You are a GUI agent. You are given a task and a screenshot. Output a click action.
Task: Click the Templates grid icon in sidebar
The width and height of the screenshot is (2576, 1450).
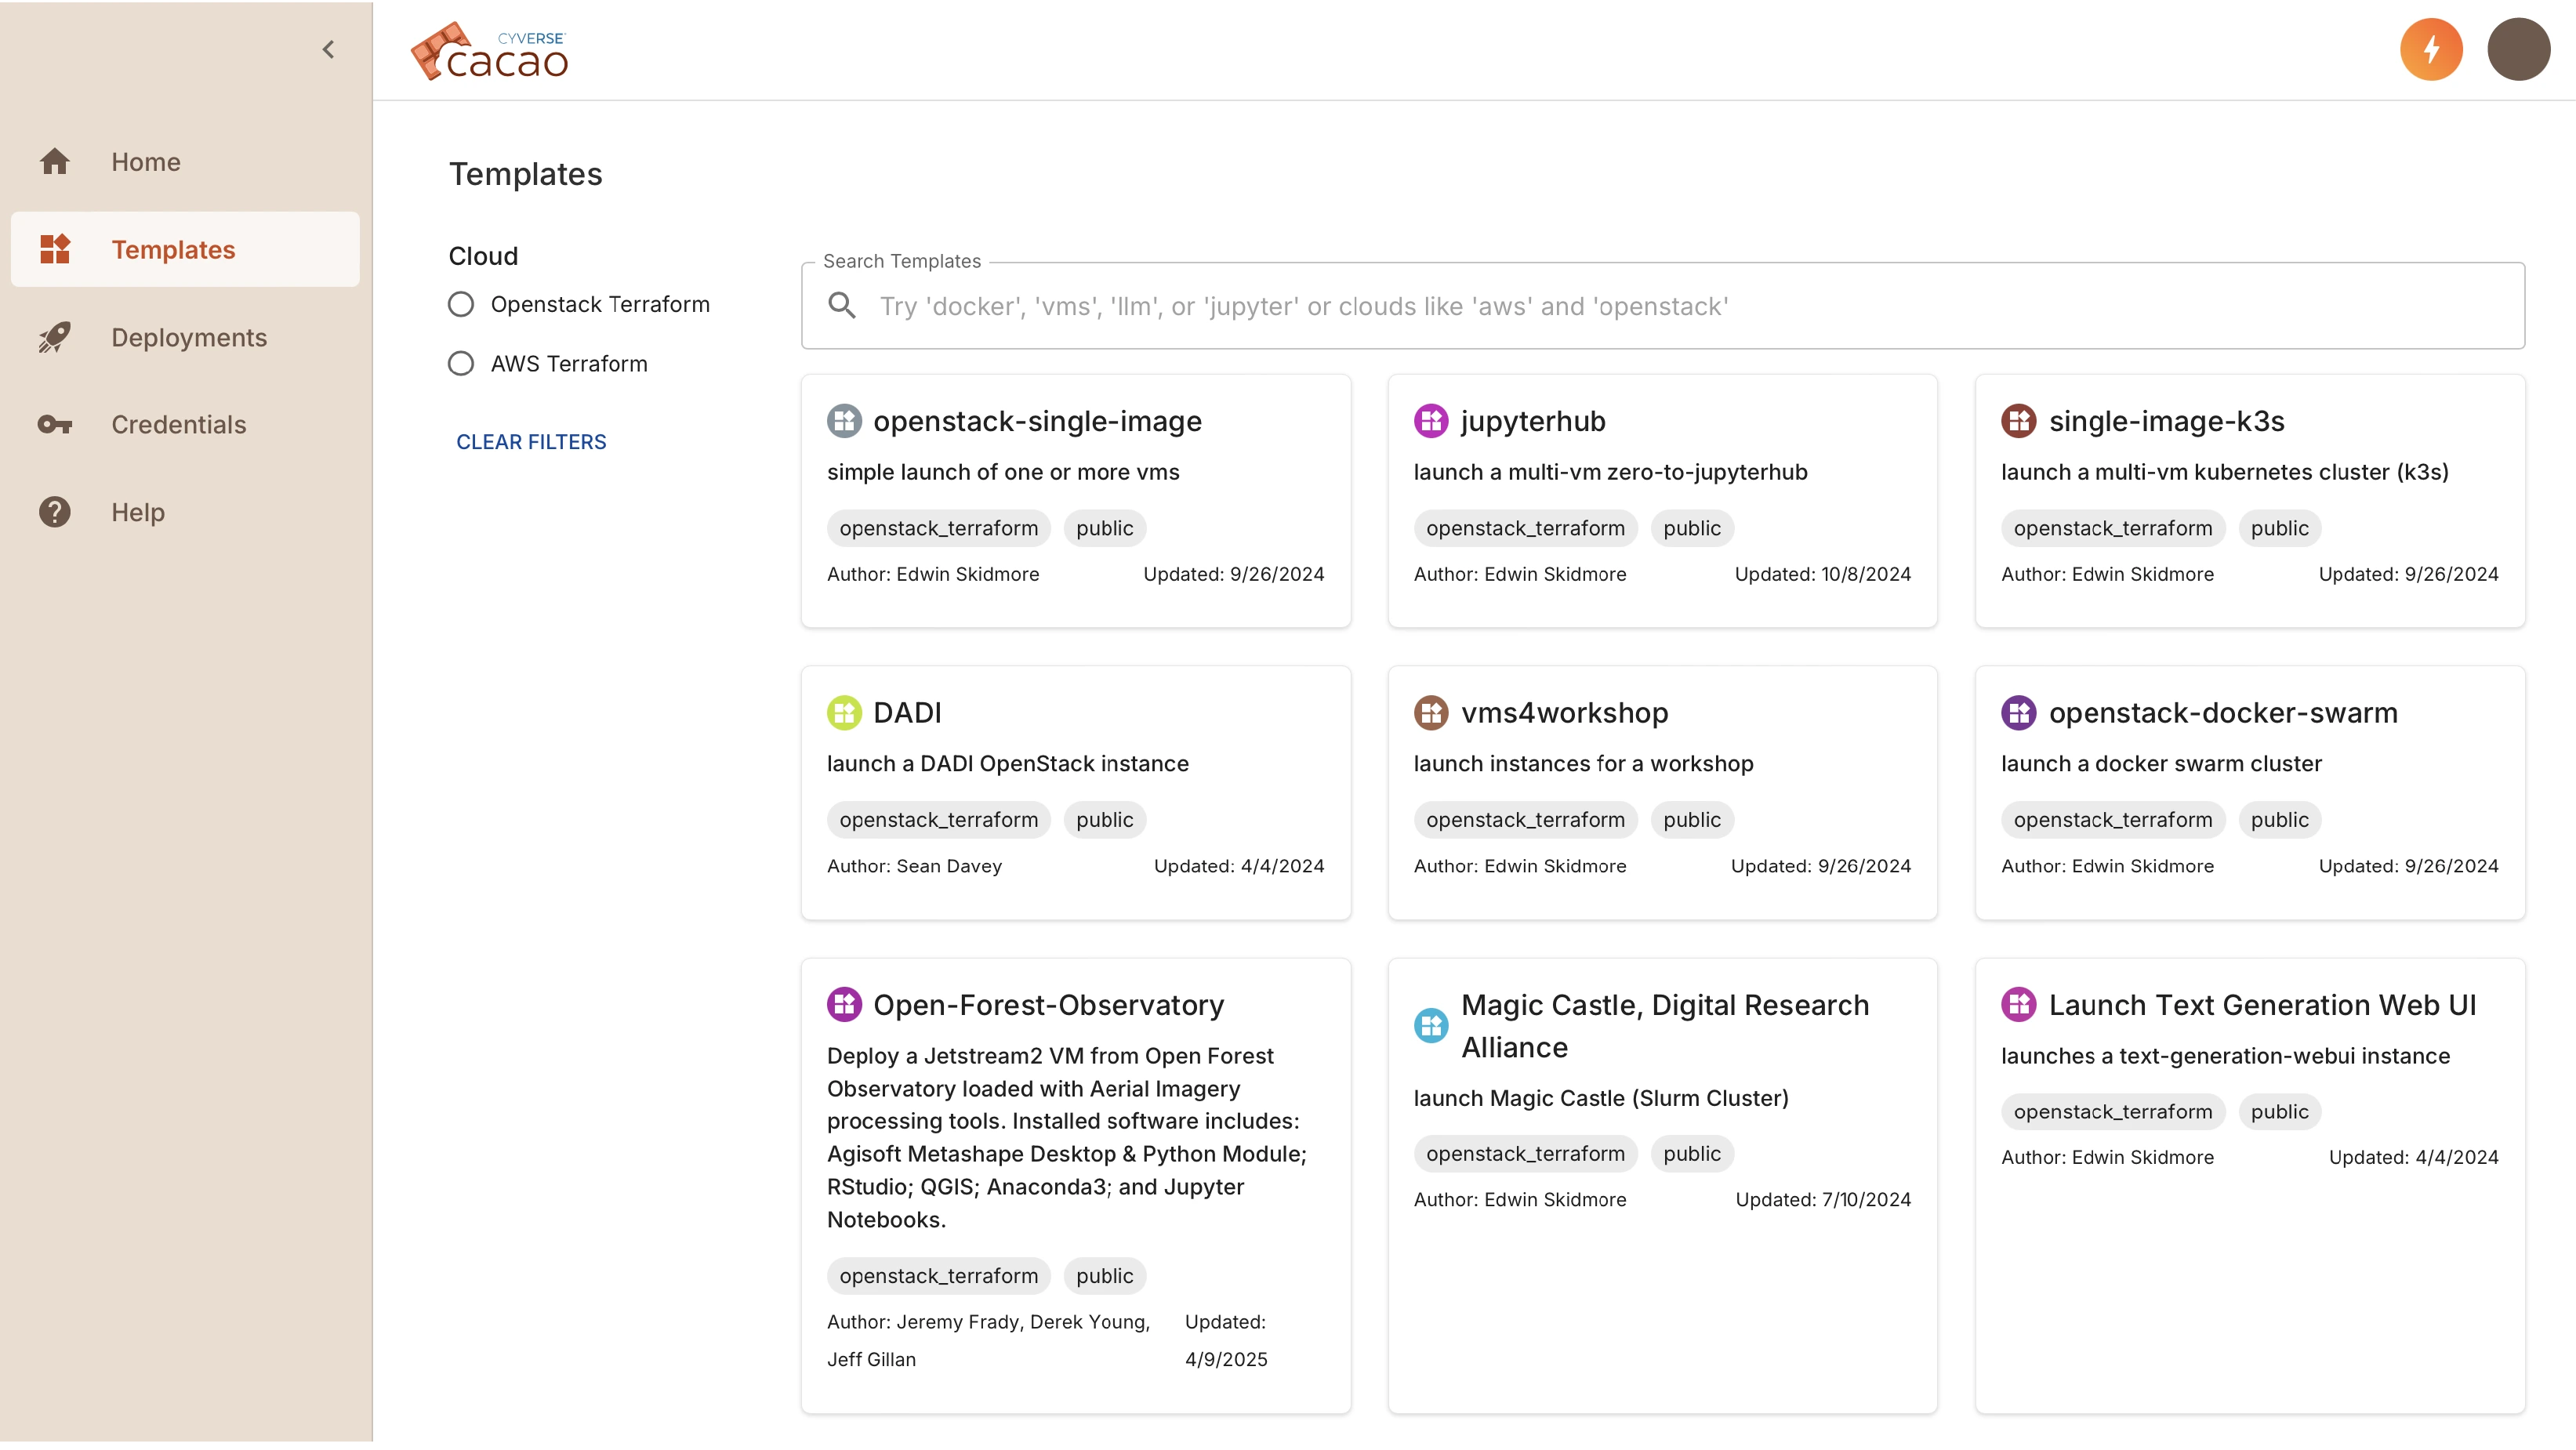55,249
